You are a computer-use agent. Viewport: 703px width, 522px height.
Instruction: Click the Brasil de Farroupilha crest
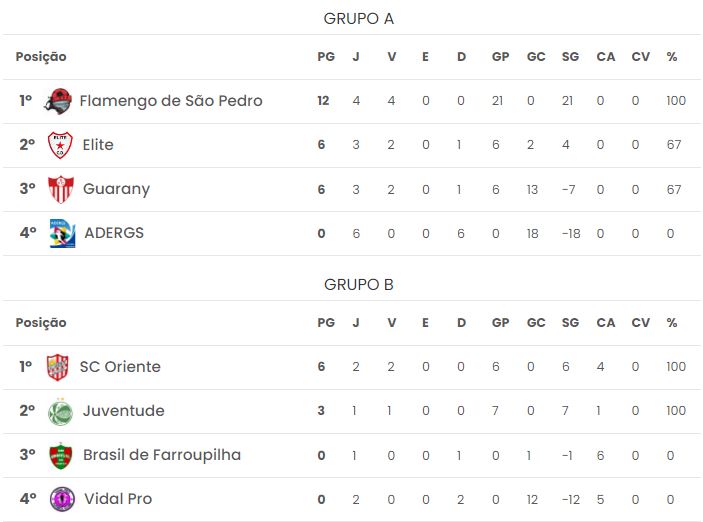61,455
